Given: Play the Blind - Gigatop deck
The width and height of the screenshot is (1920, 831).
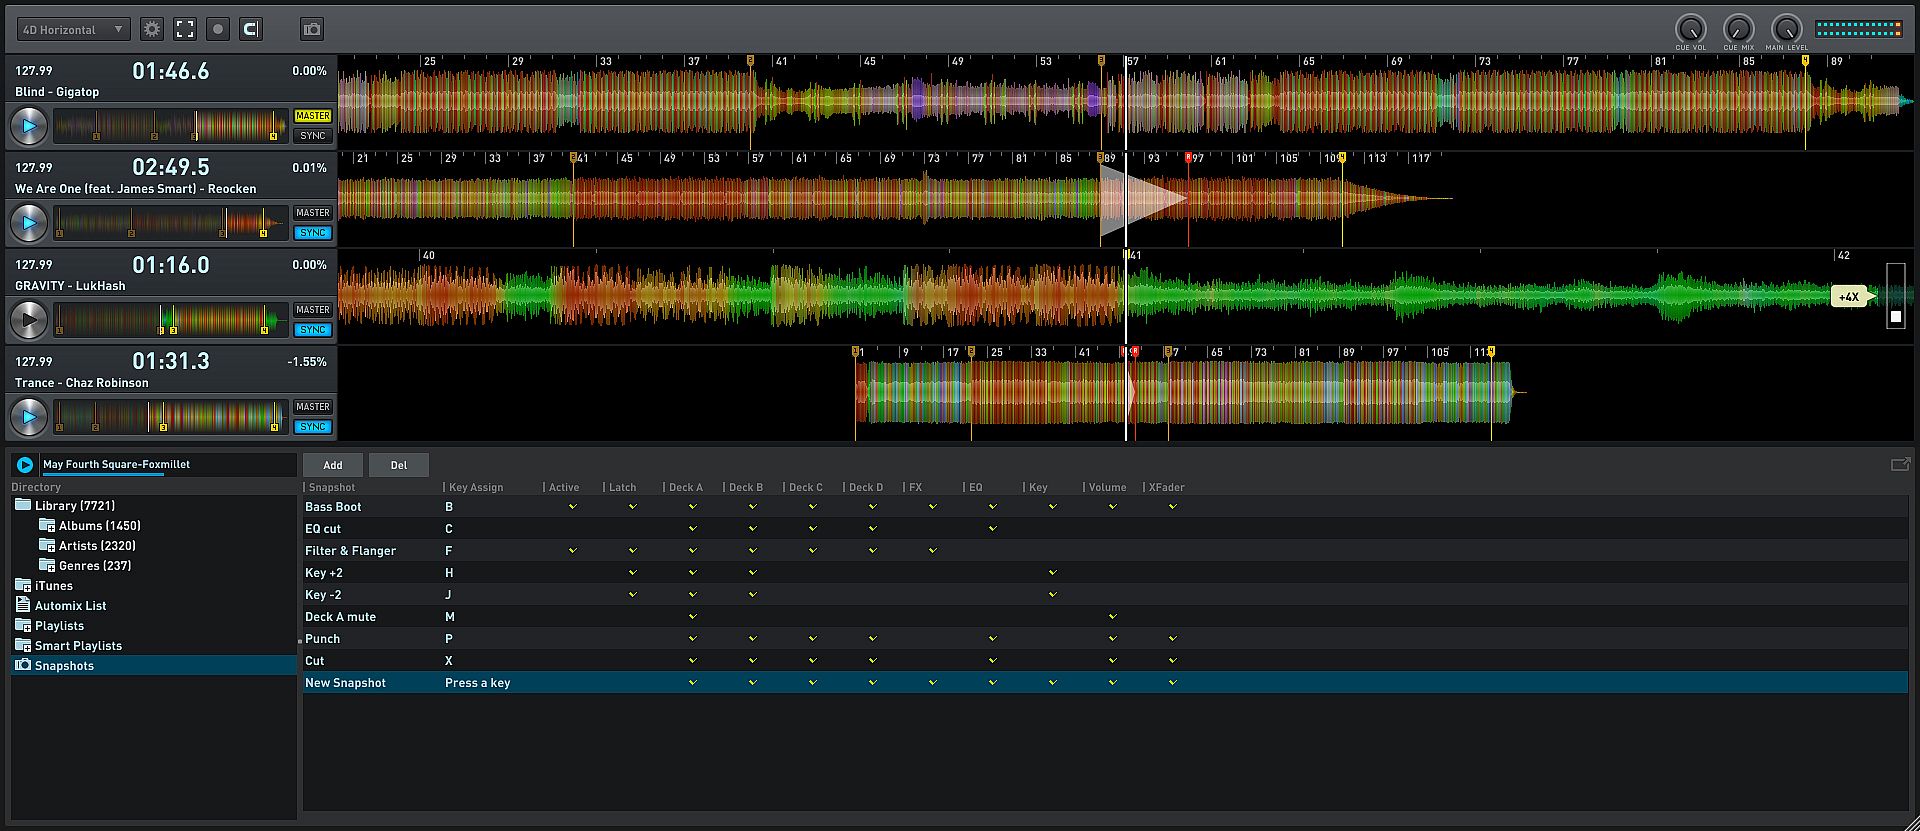Looking at the screenshot, I should (x=28, y=126).
